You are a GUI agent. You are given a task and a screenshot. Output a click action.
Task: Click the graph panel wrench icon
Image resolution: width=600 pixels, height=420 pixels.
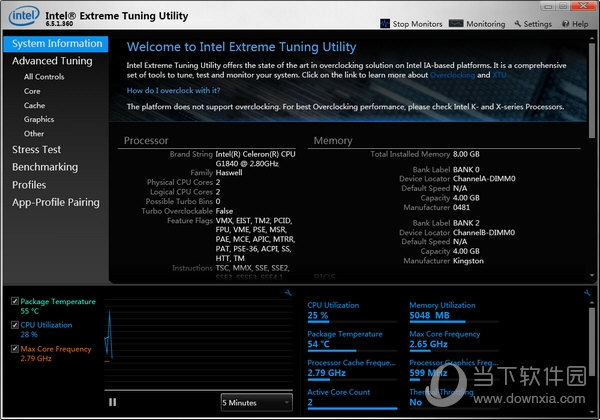click(288, 293)
